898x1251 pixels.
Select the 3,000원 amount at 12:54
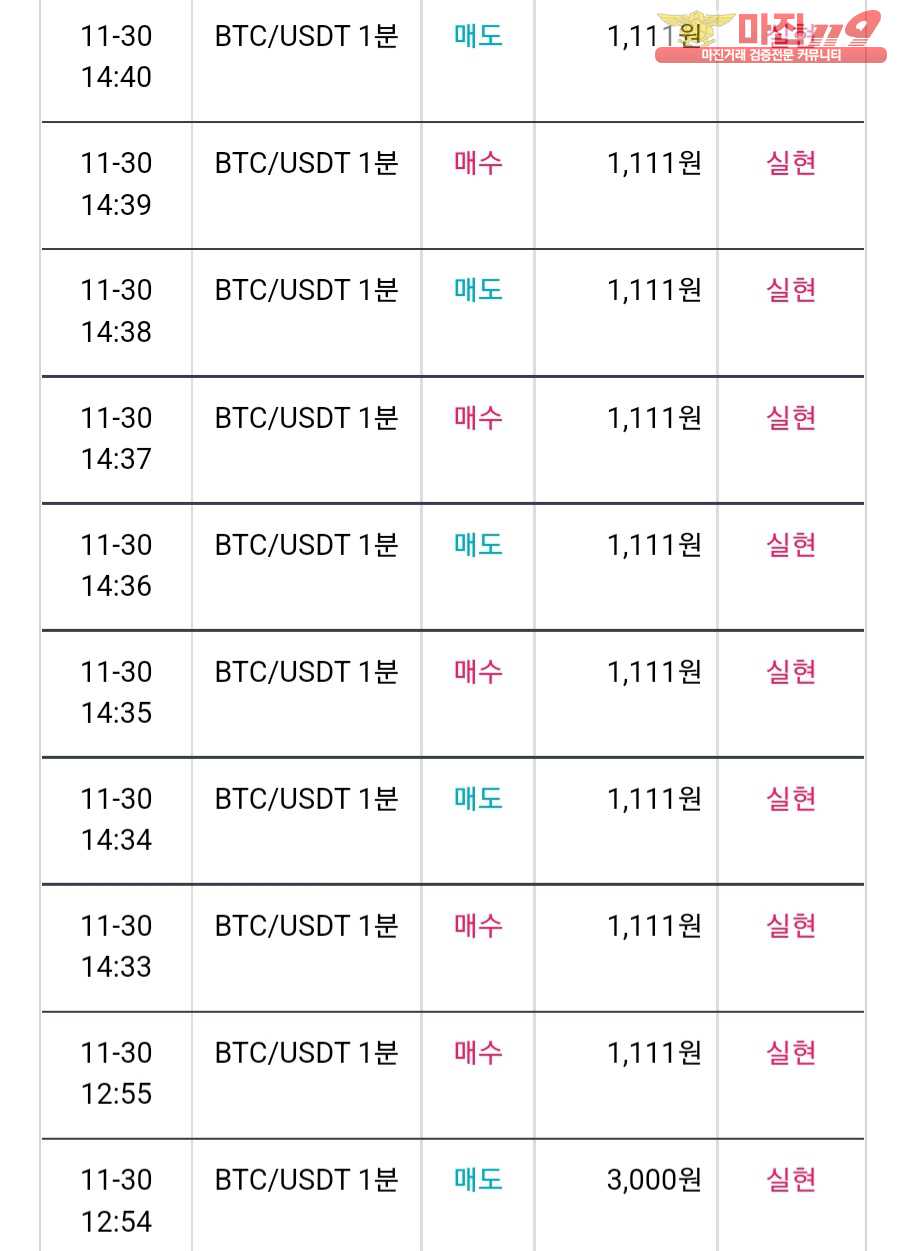click(x=654, y=1179)
